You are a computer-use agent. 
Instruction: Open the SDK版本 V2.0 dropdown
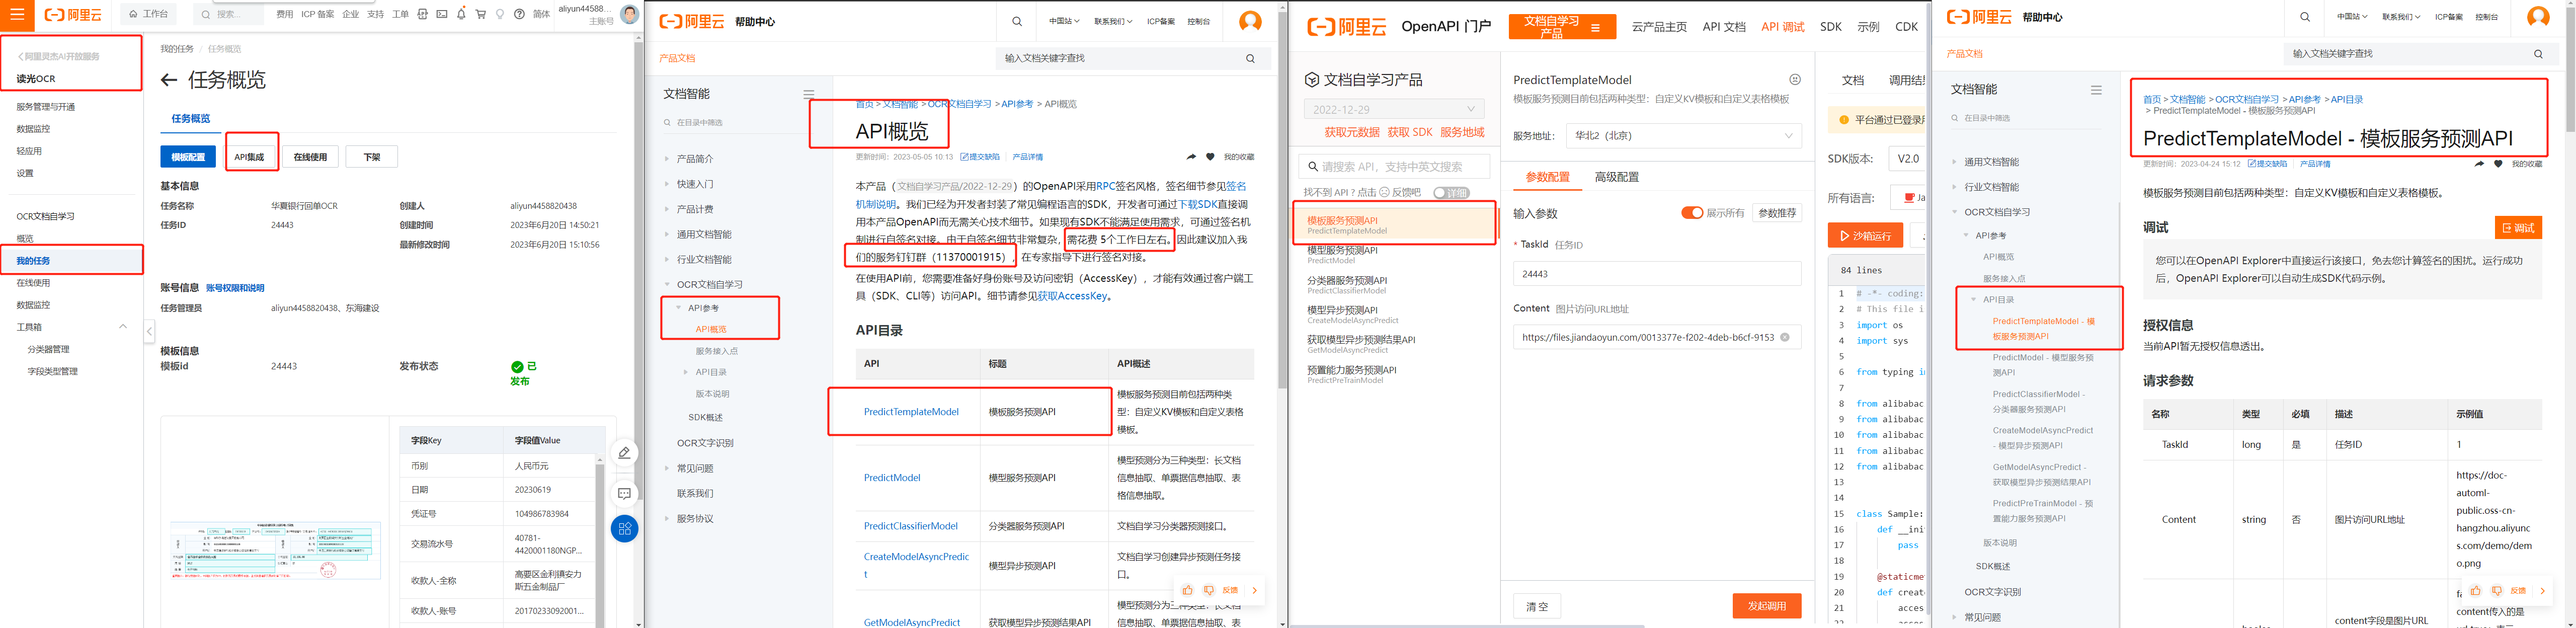(1907, 158)
